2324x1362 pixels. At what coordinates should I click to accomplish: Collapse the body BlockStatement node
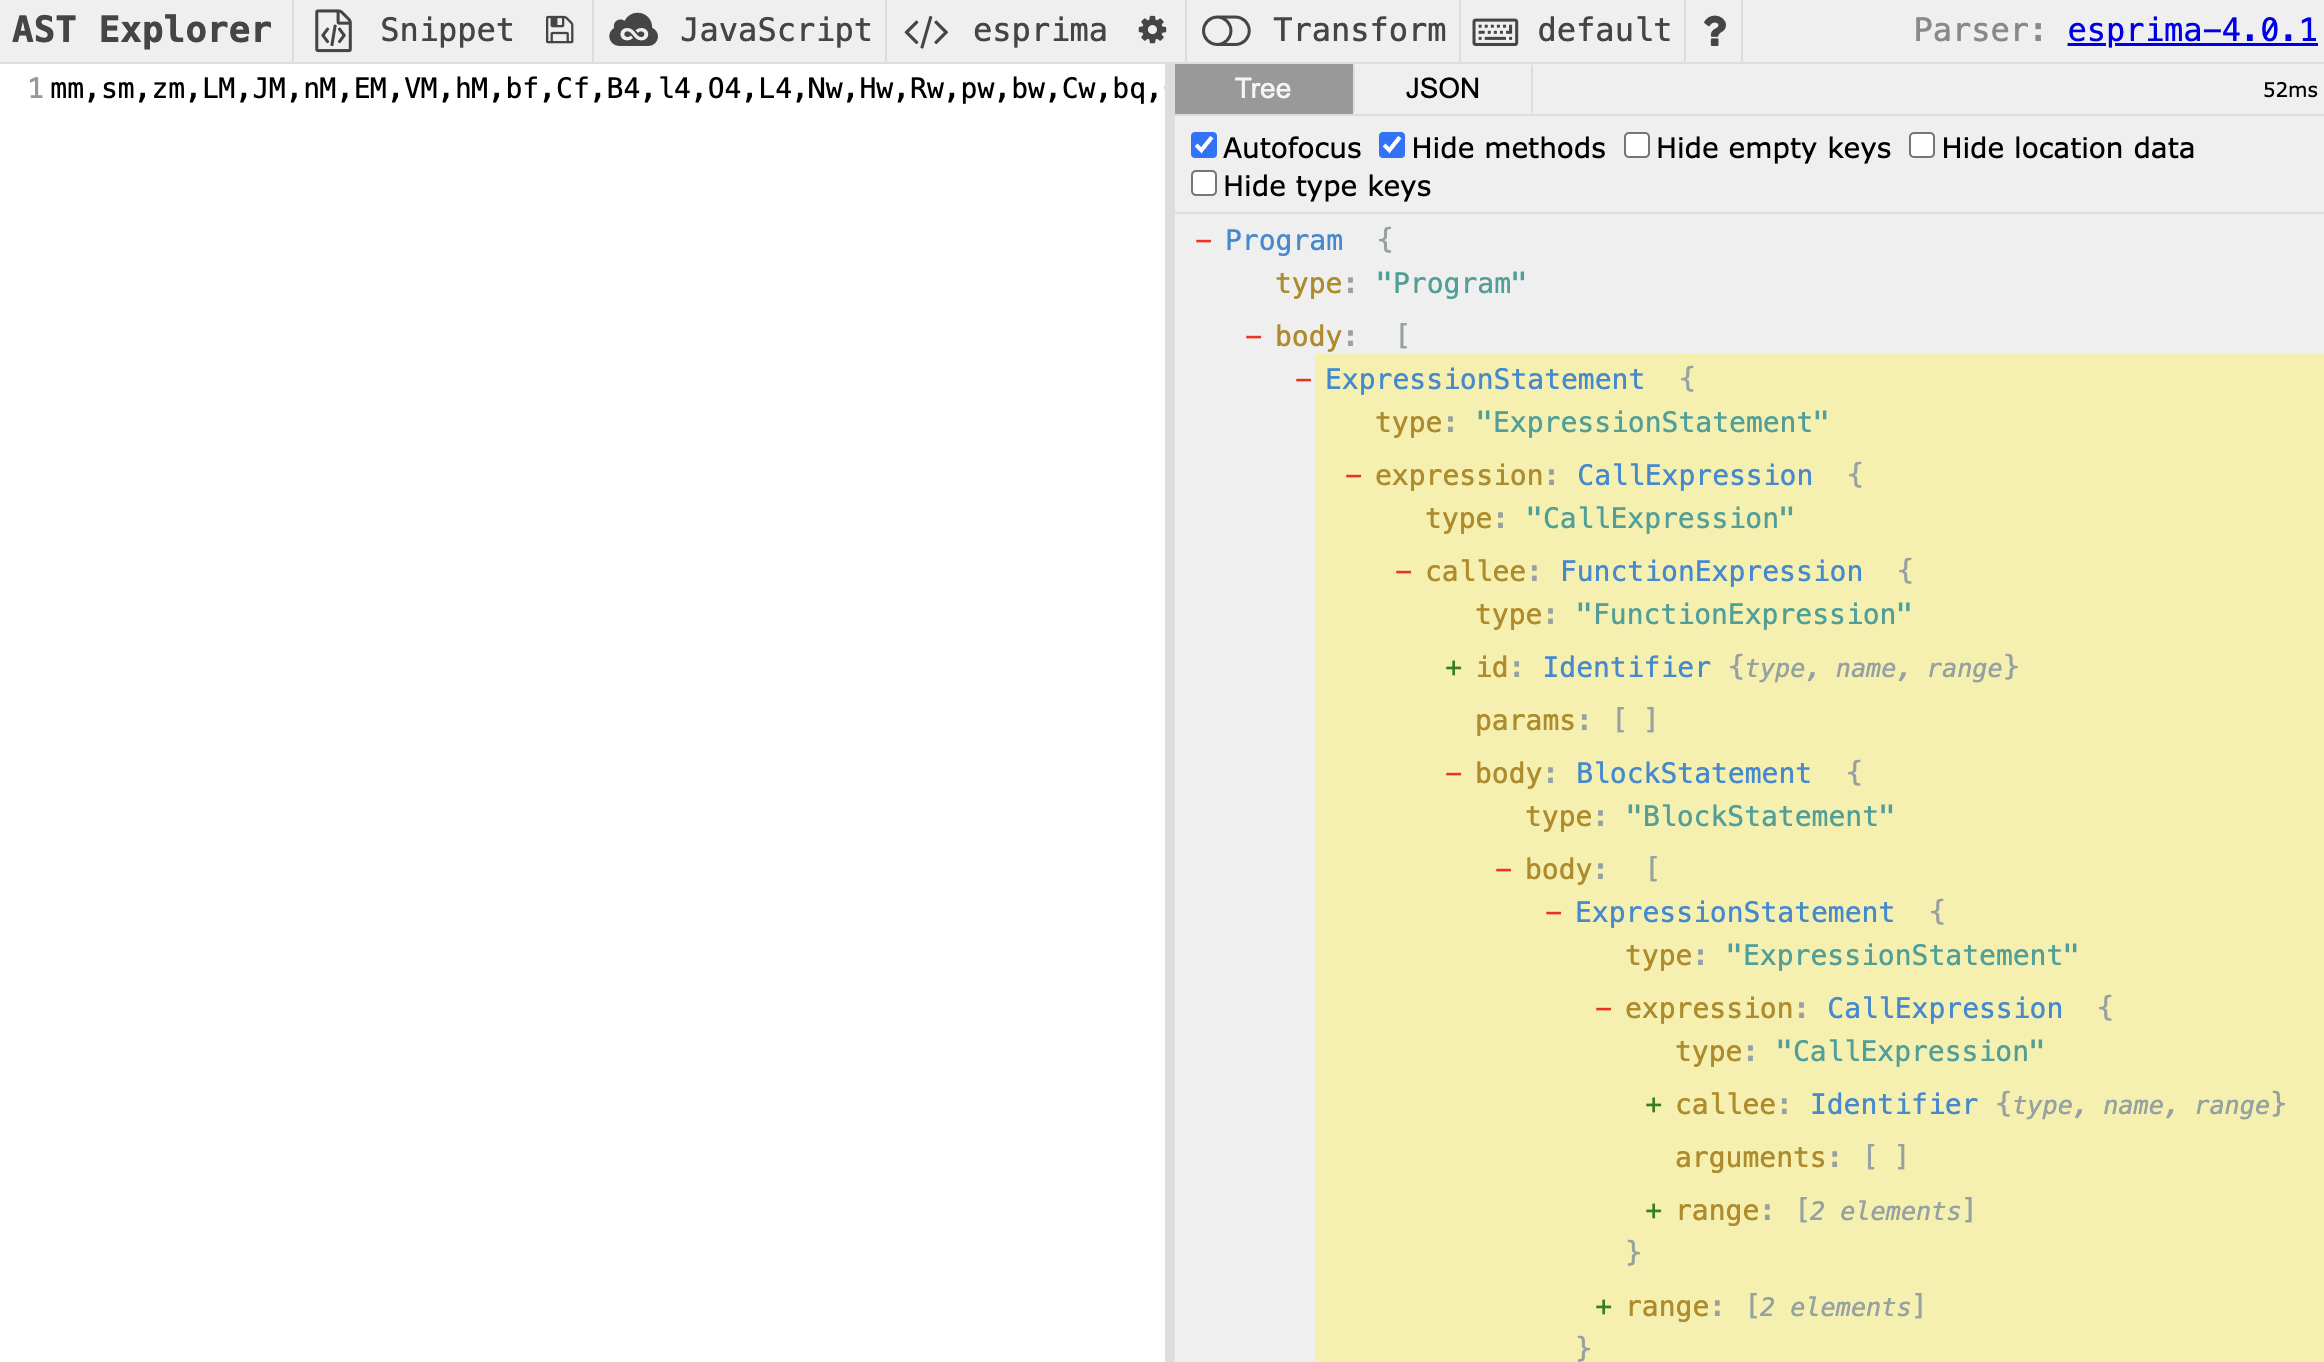1453,774
